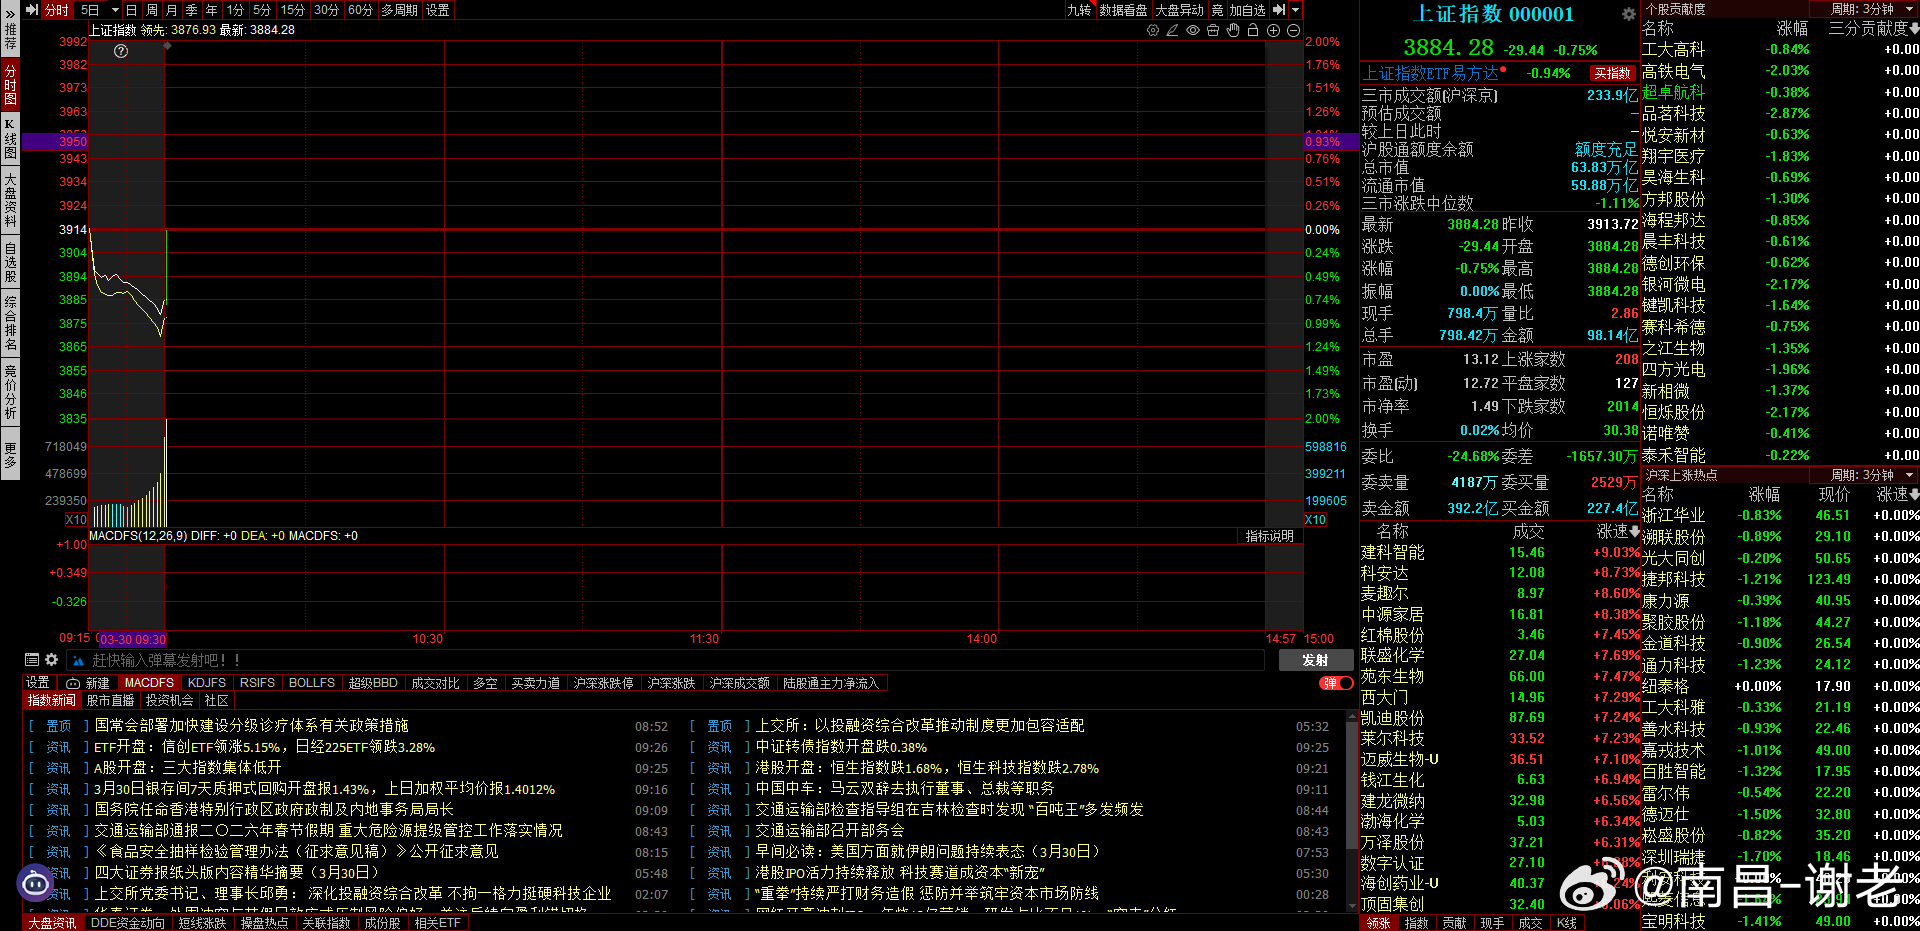Open the index panel gear settings
The image size is (1920, 931).
coord(1628,14)
